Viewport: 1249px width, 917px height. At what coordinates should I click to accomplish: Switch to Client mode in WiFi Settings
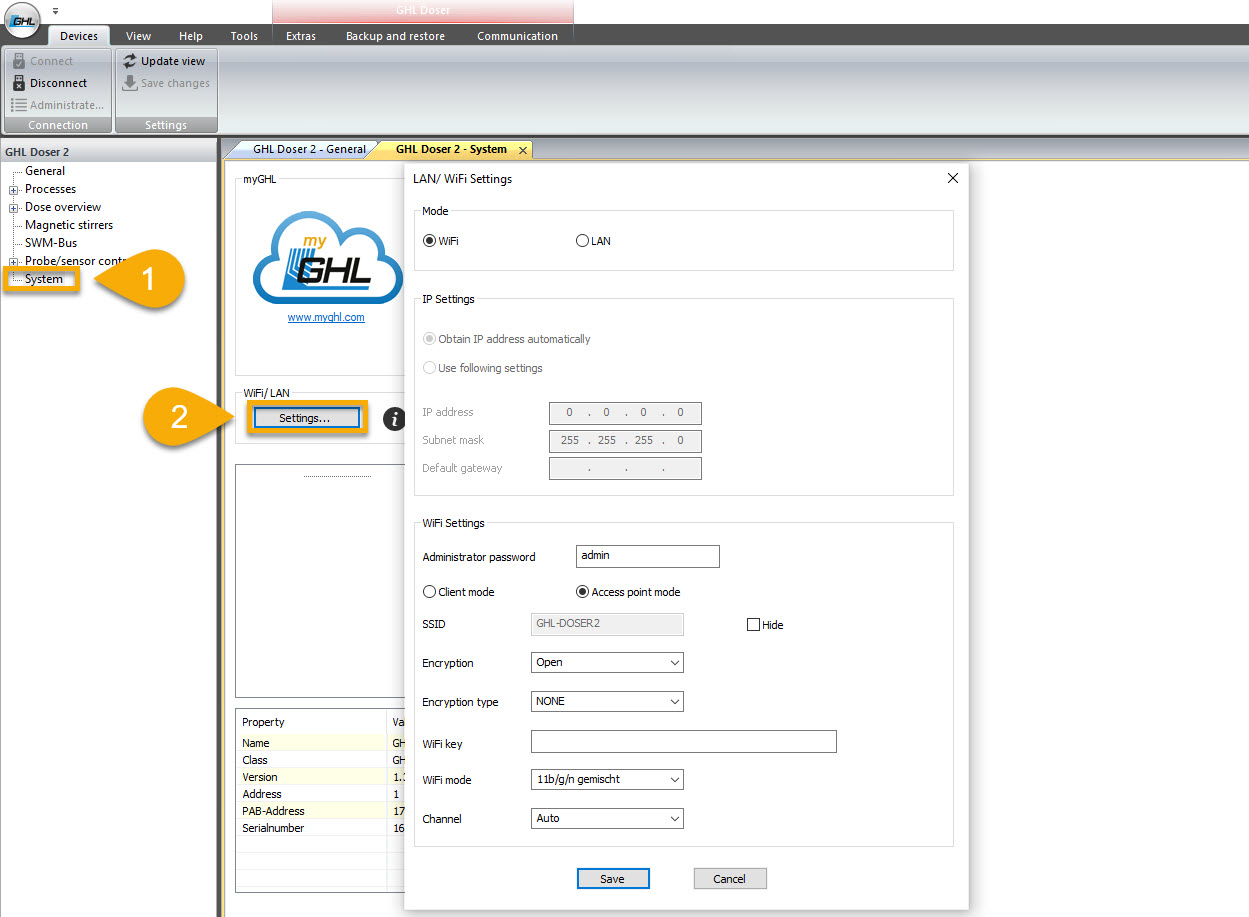431,591
